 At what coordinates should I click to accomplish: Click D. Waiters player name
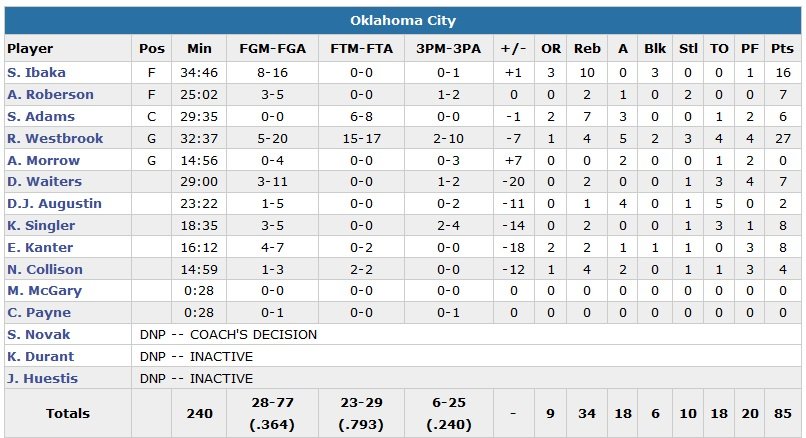(41, 182)
